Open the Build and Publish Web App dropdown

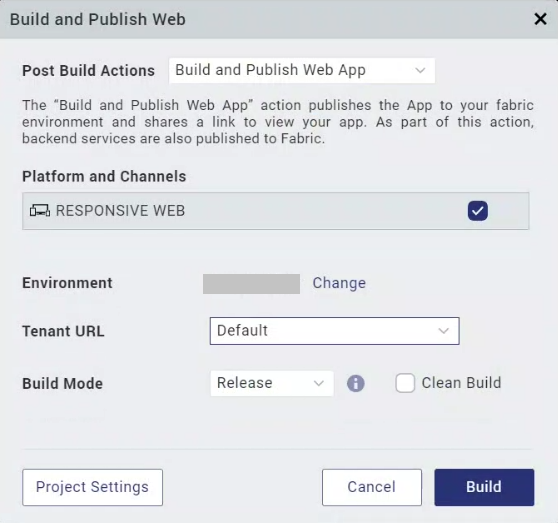click(x=302, y=70)
